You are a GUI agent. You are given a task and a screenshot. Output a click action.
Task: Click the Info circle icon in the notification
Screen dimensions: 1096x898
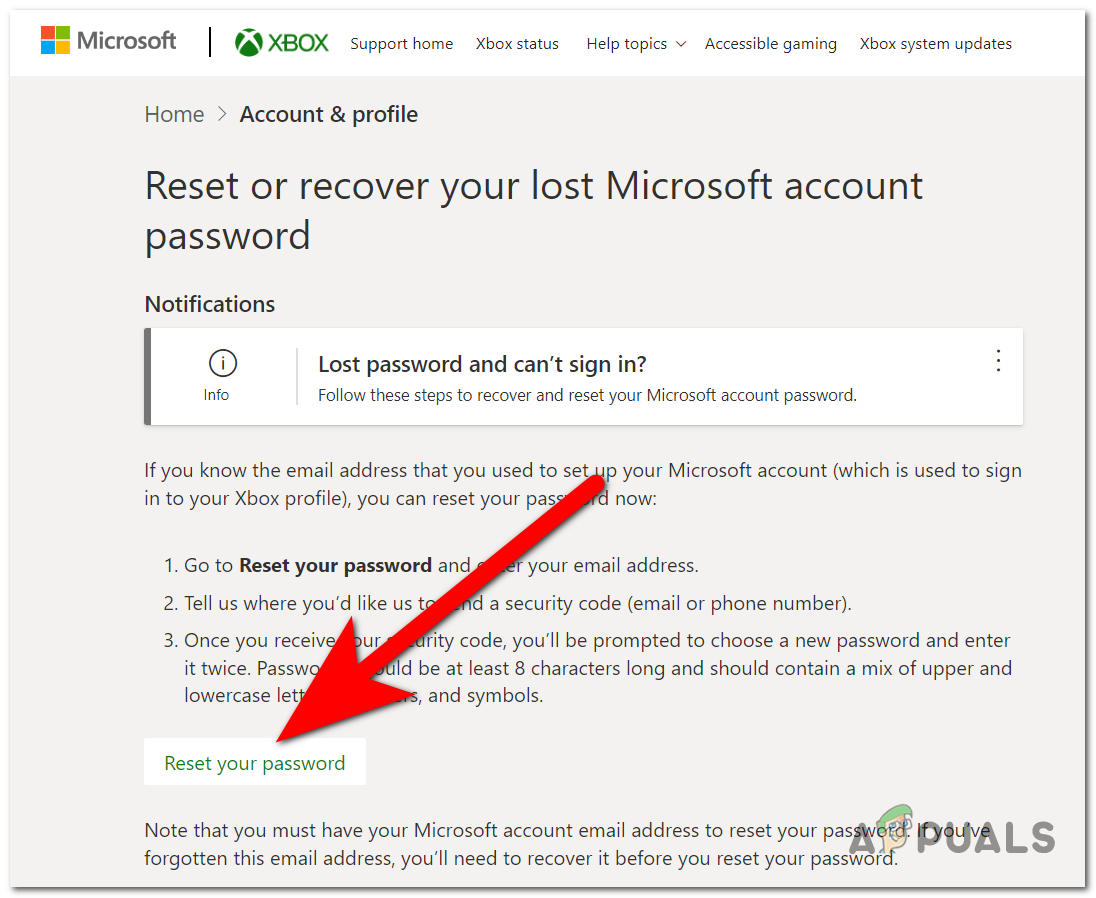(x=222, y=363)
